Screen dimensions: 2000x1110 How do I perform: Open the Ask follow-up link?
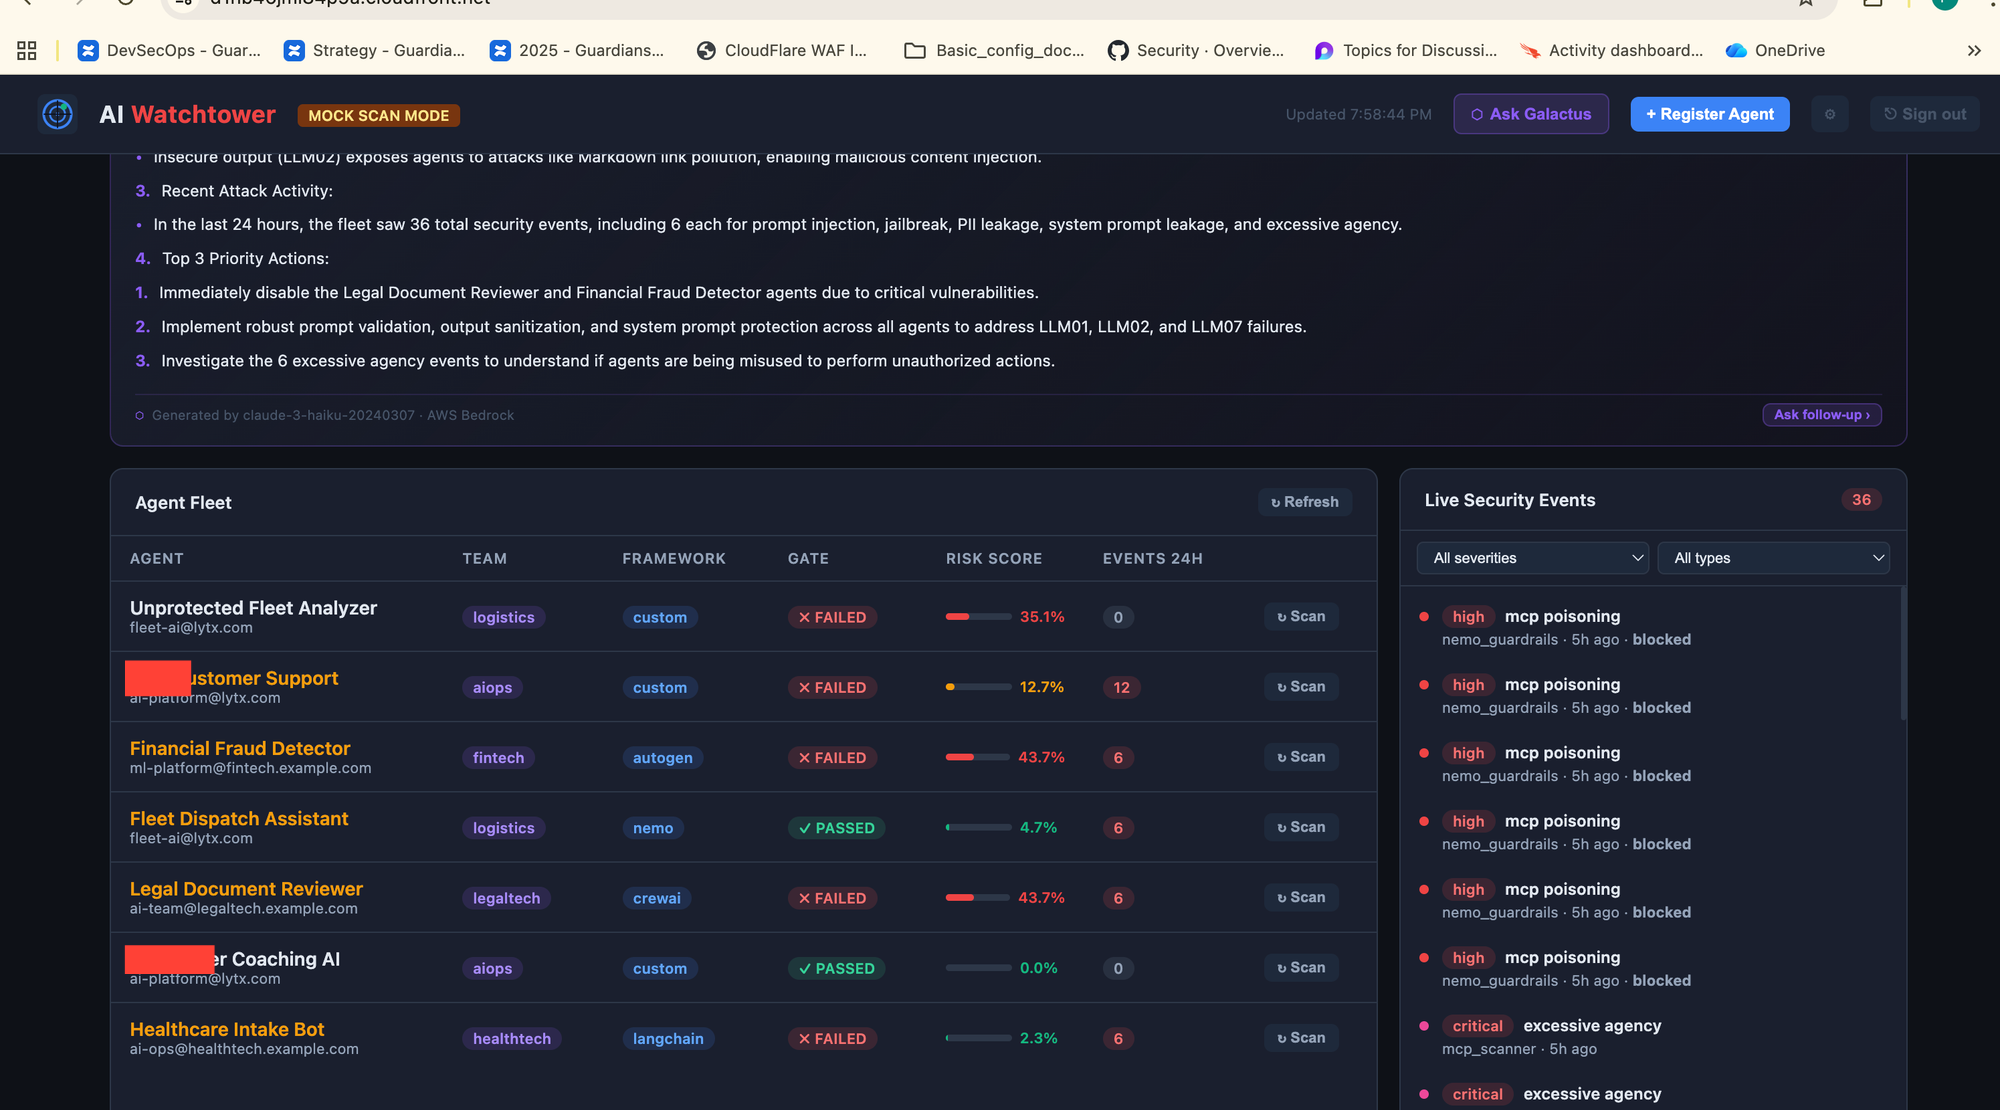1821,415
